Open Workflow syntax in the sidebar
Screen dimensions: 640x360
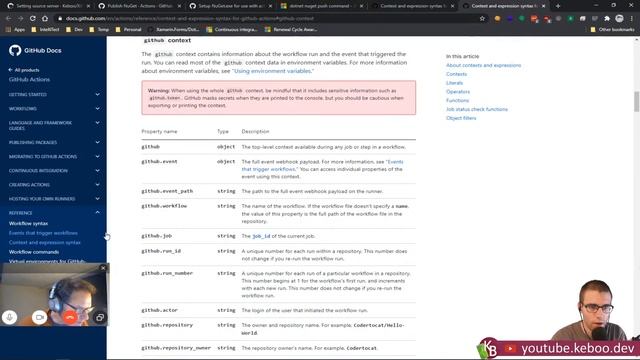[x=29, y=224]
